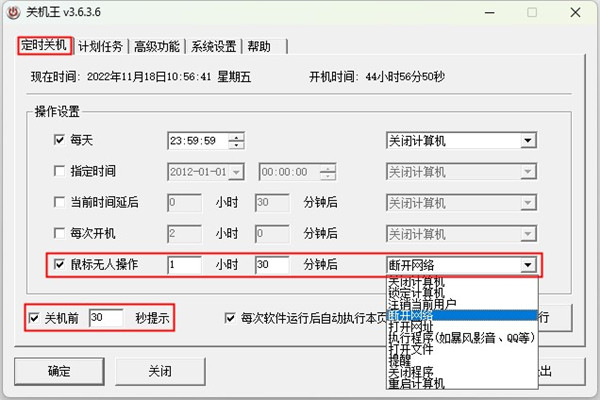
Task: Click the 每次开机 hours field
Action: click(x=184, y=234)
